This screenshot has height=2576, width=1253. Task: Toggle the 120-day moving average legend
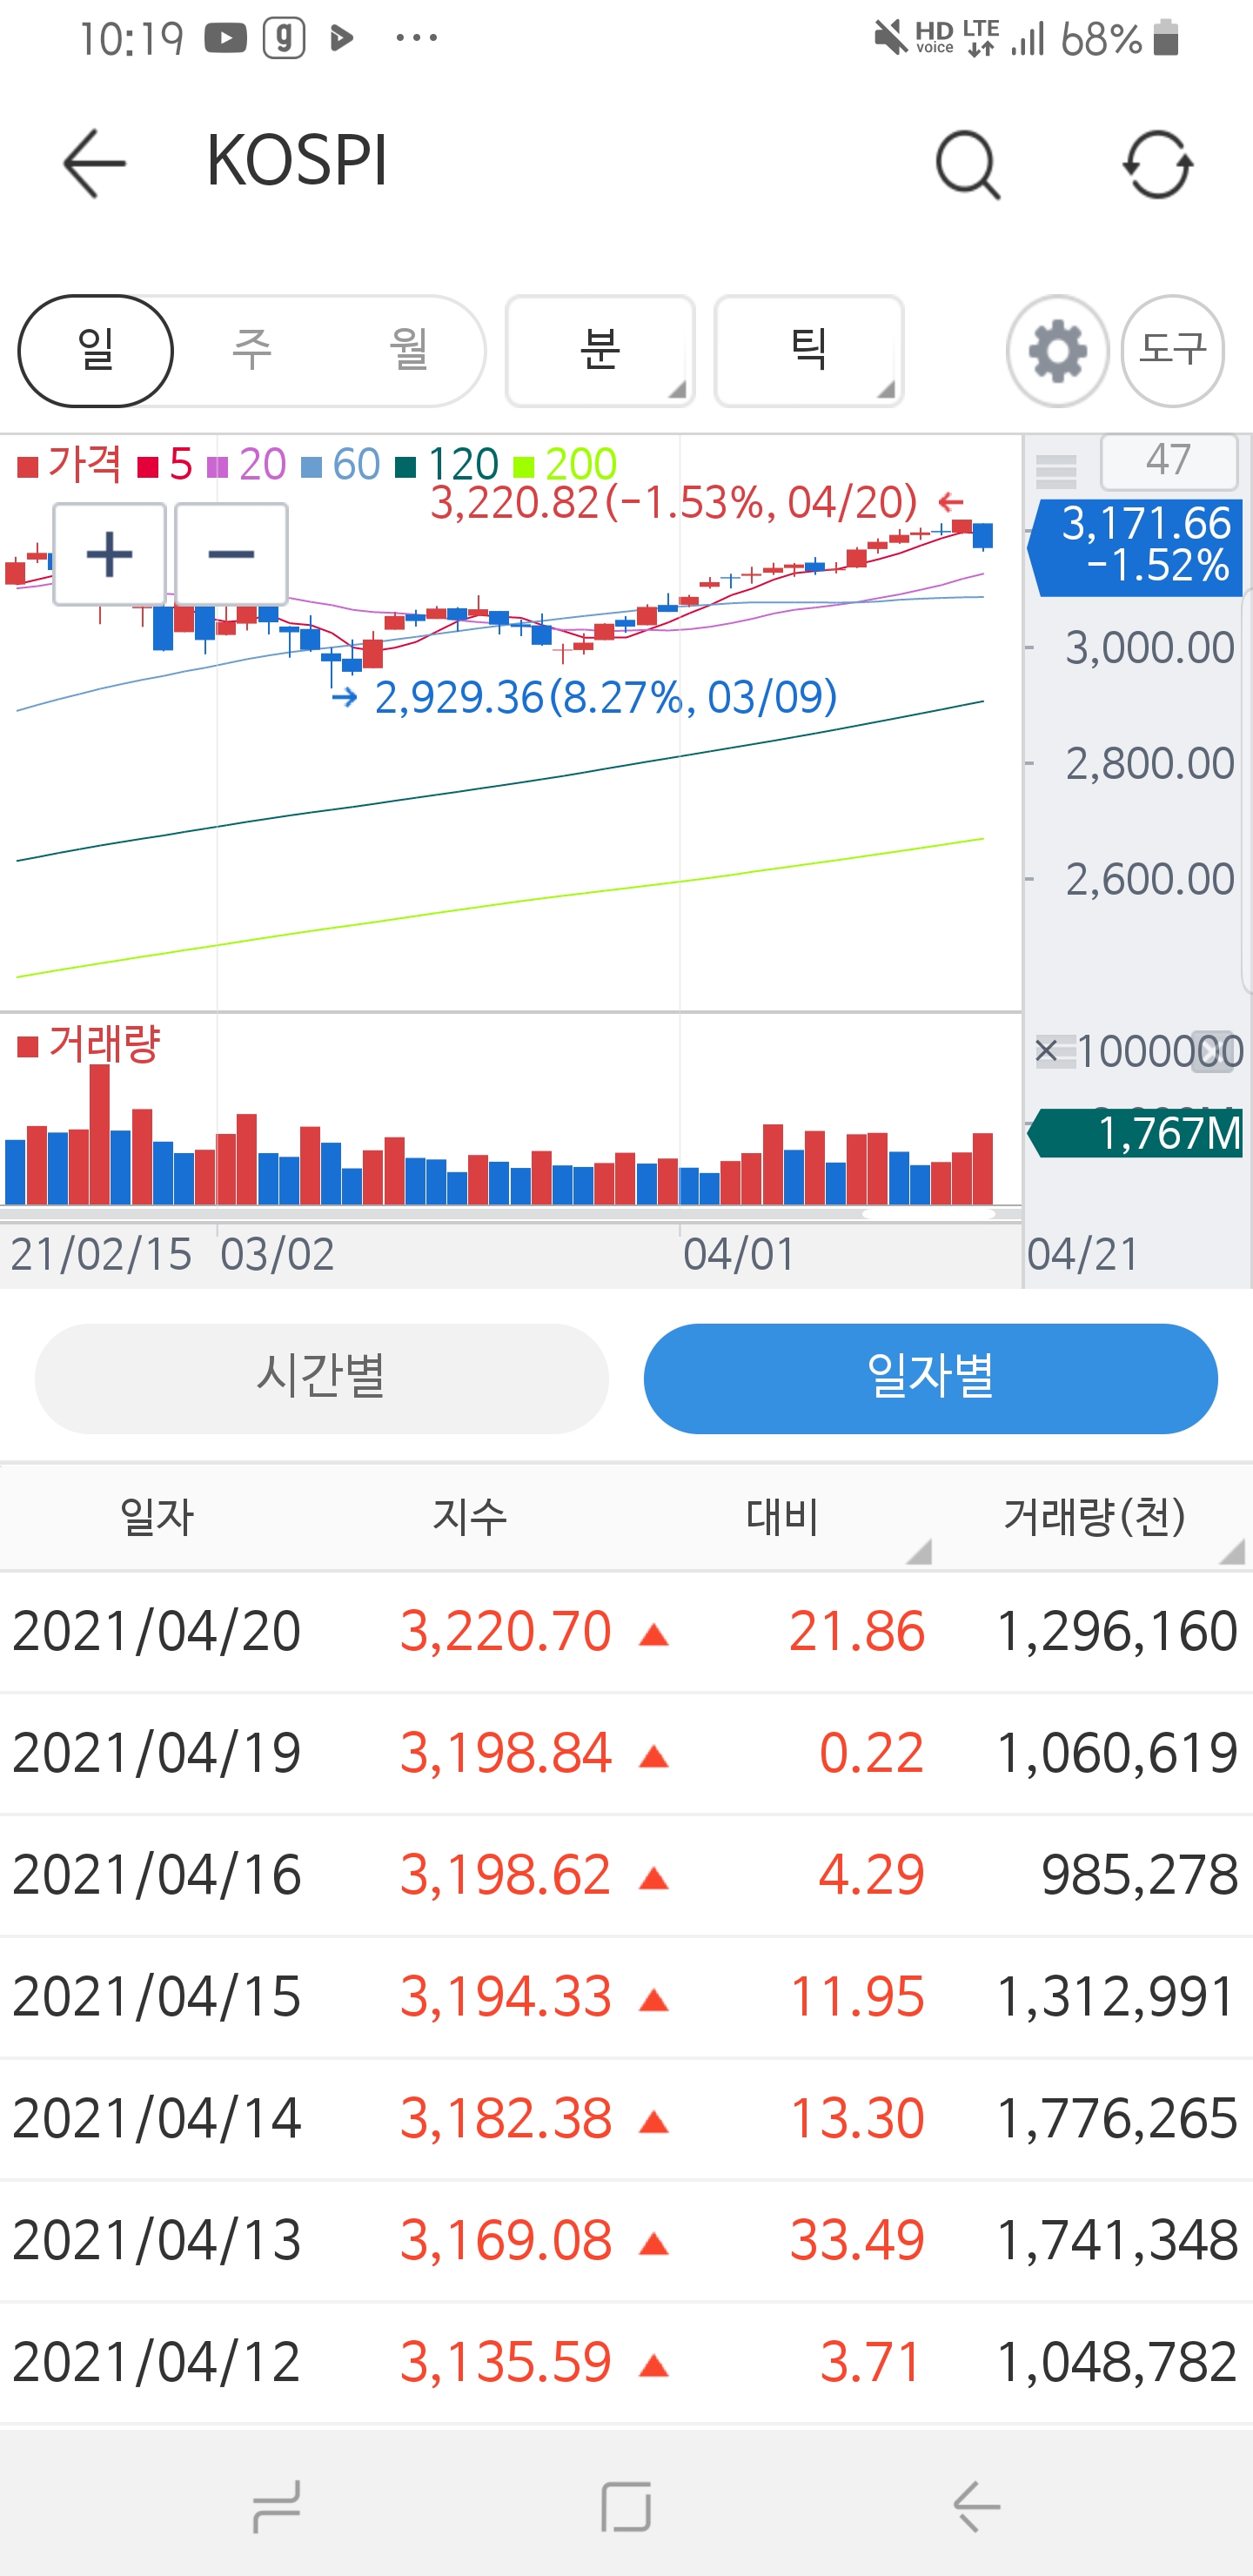tap(447, 465)
